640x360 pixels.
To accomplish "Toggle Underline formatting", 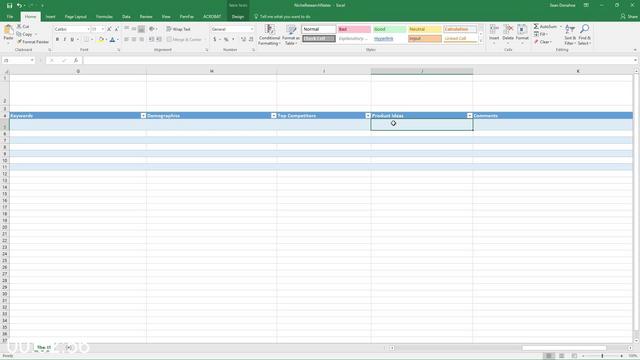I will (72, 40).
